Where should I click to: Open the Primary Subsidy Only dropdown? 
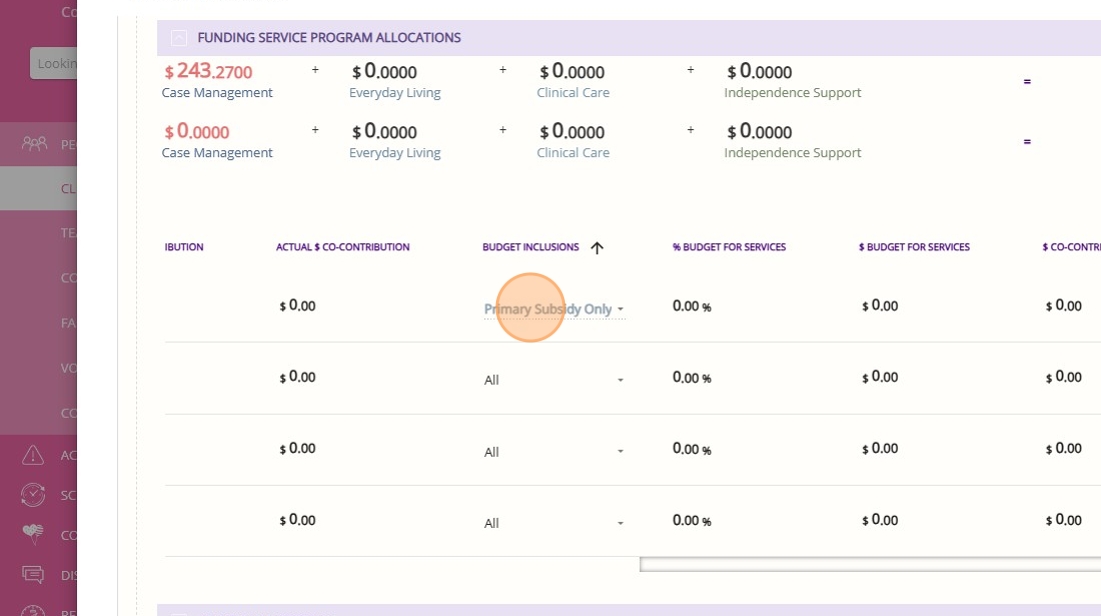pyautogui.click(x=554, y=310)
